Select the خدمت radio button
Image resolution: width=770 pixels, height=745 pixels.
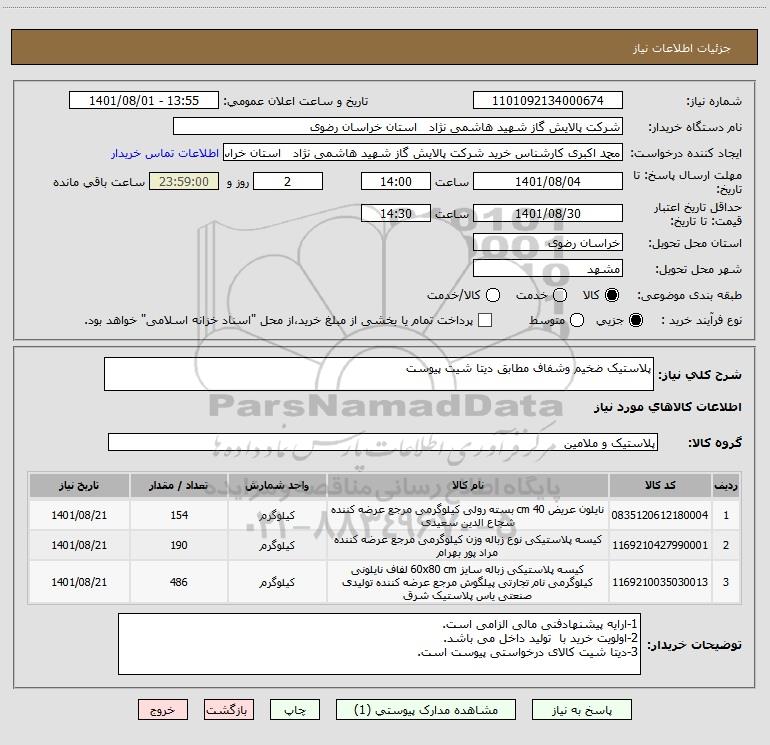point(560,295)
